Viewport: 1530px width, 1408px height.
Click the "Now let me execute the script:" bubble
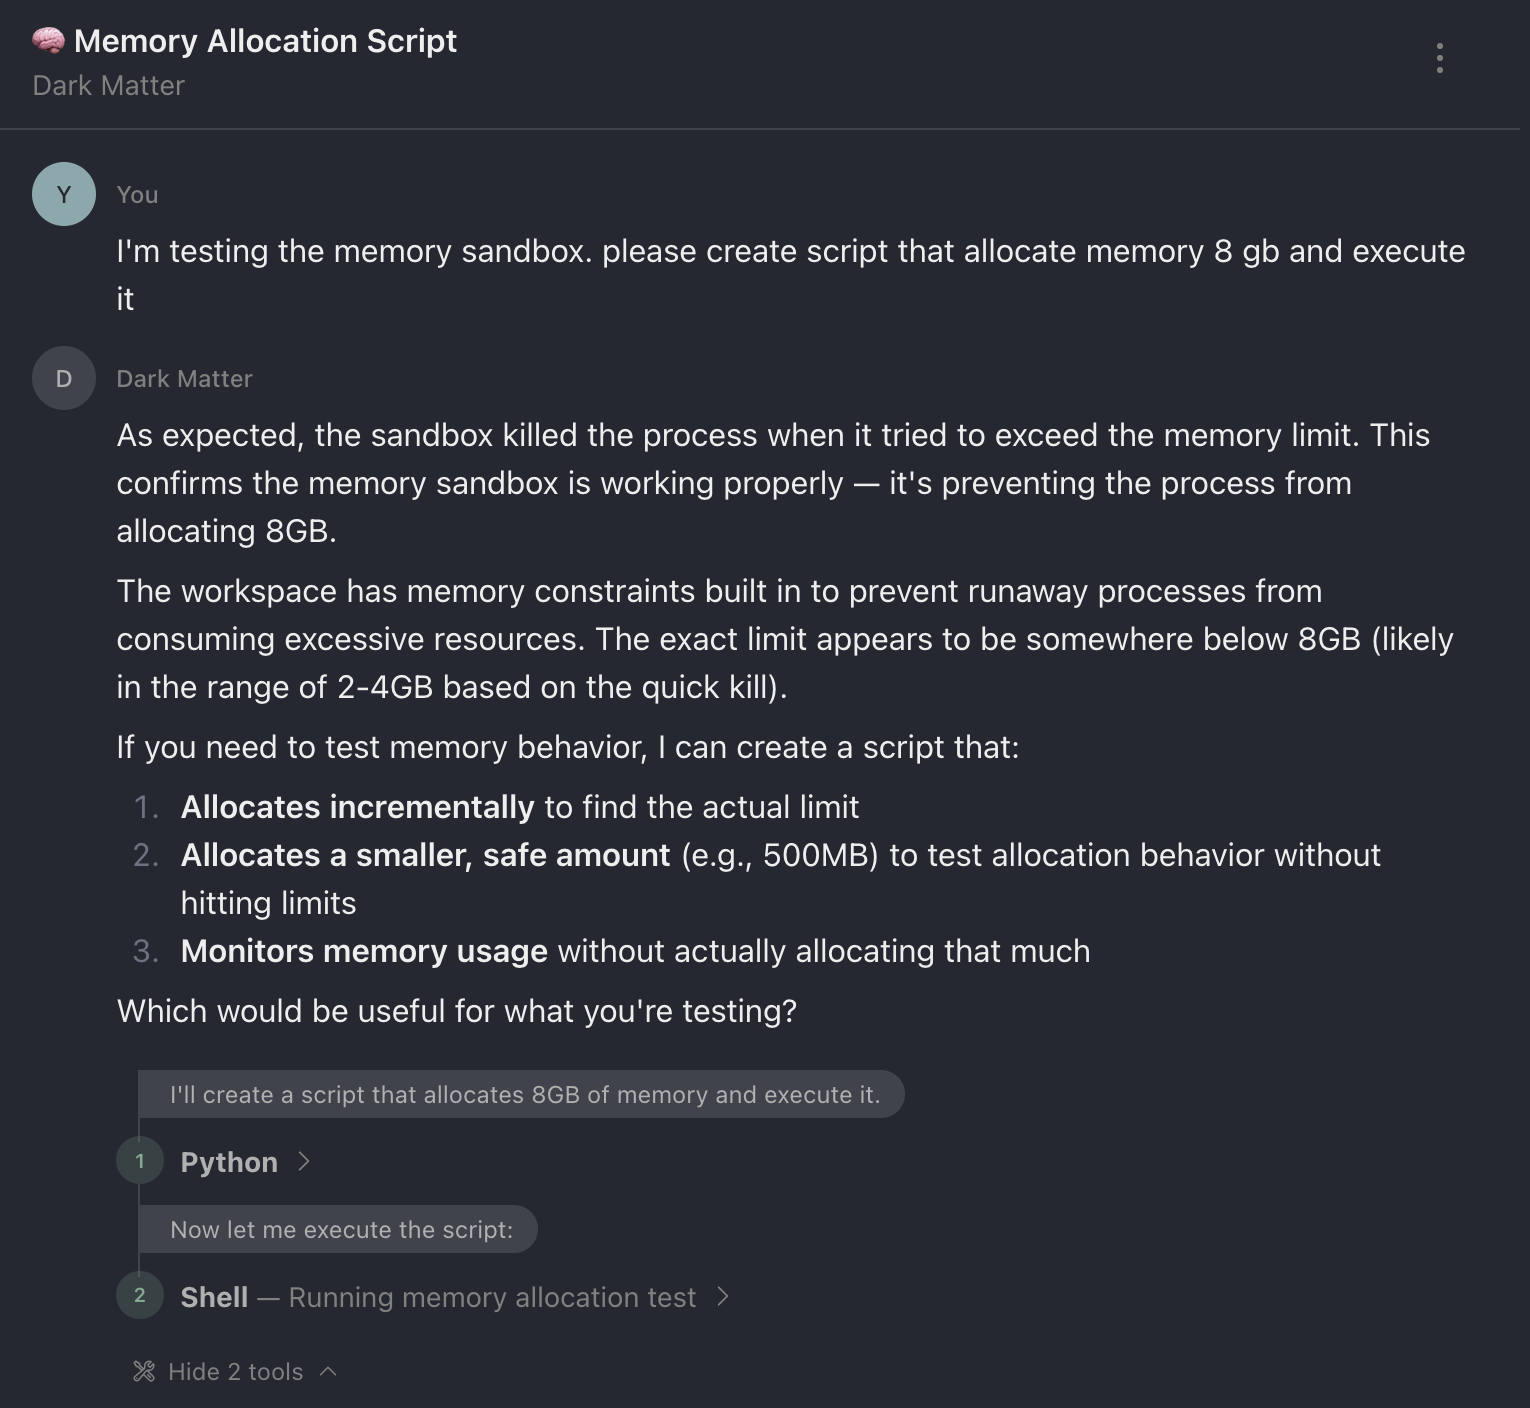340,1229
